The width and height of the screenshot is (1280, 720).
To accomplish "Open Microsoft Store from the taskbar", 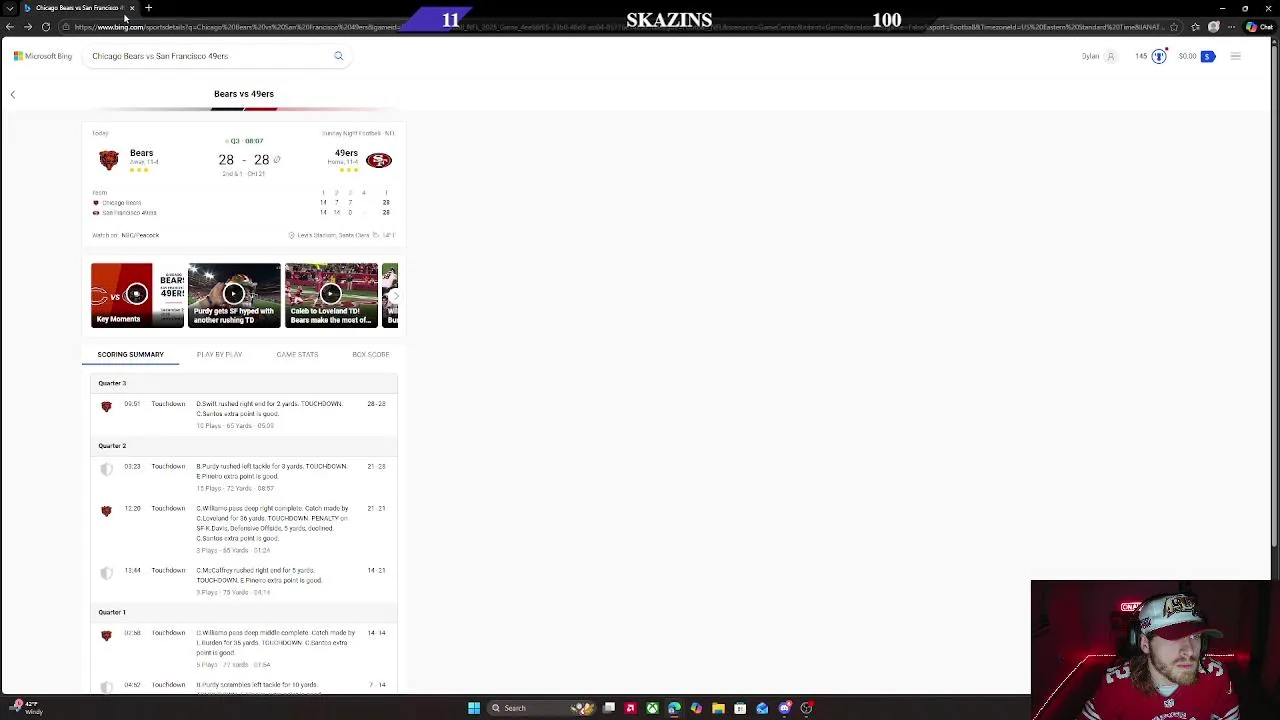I will click(740, 708).
